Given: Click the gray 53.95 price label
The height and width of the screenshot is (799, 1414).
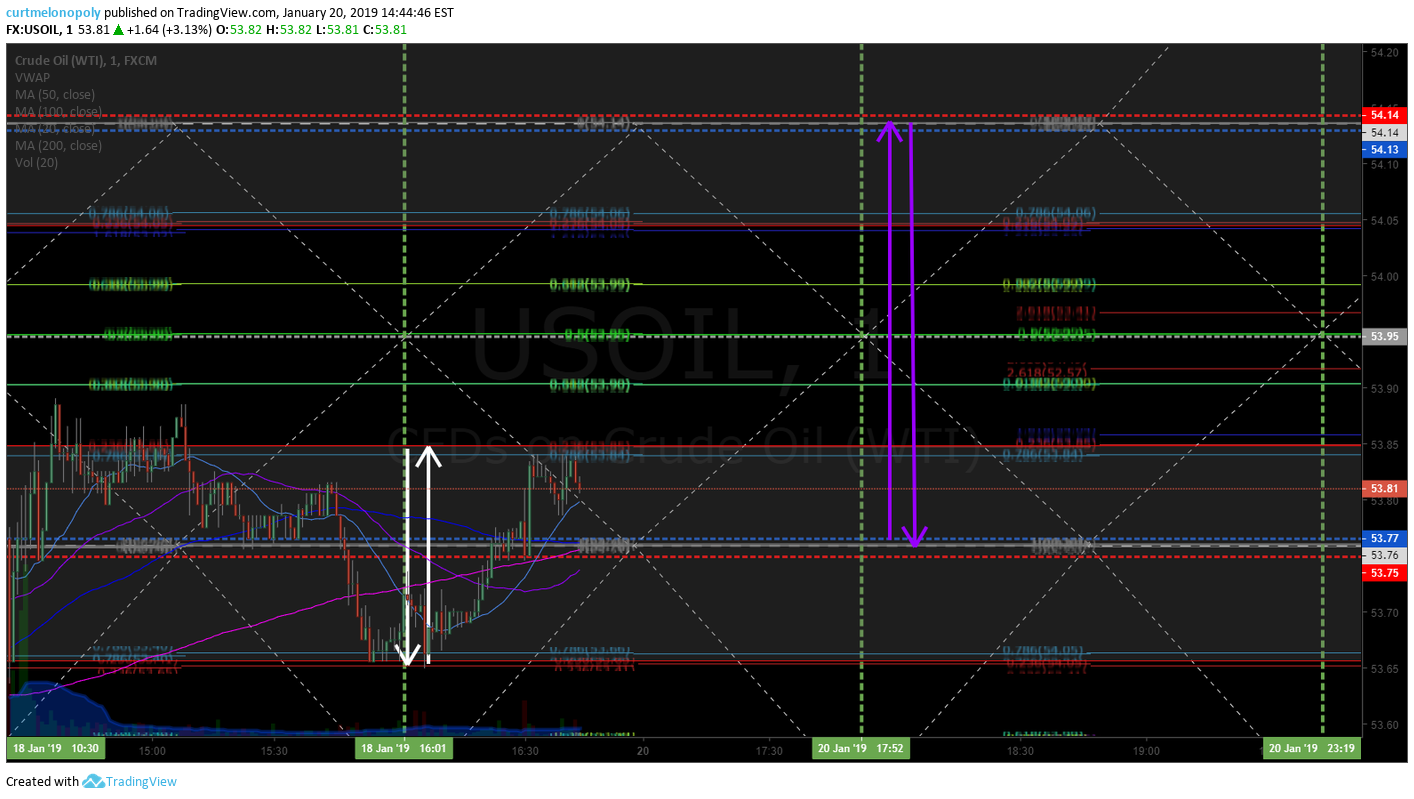Looking at the screenshot, I should pyautogui.click(x=1385, y=336).
